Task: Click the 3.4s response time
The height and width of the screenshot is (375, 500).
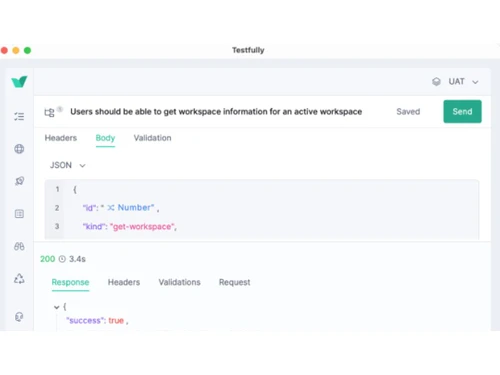Action: click(77, 259)
